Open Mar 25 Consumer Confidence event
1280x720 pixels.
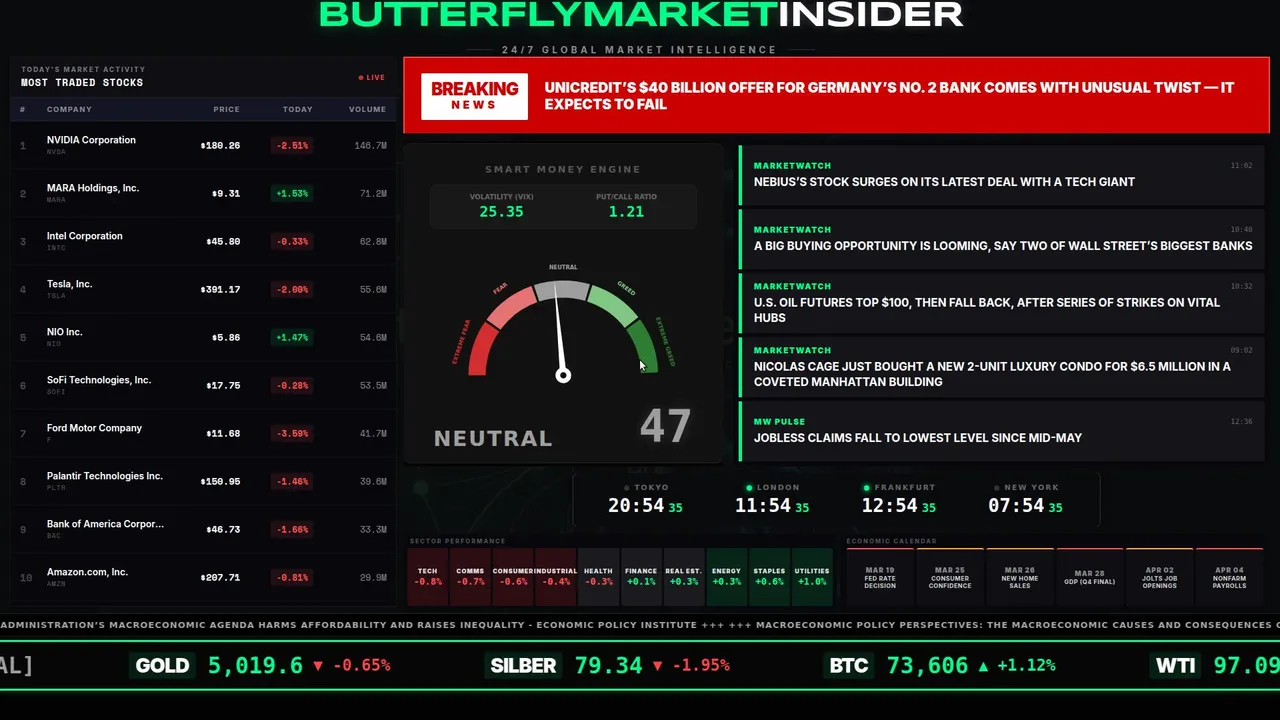[x=950, y=577]
